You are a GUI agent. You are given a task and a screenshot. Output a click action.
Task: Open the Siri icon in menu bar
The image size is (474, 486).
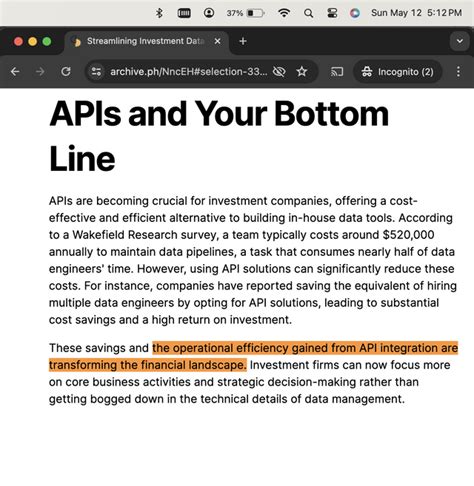[355, 13]
